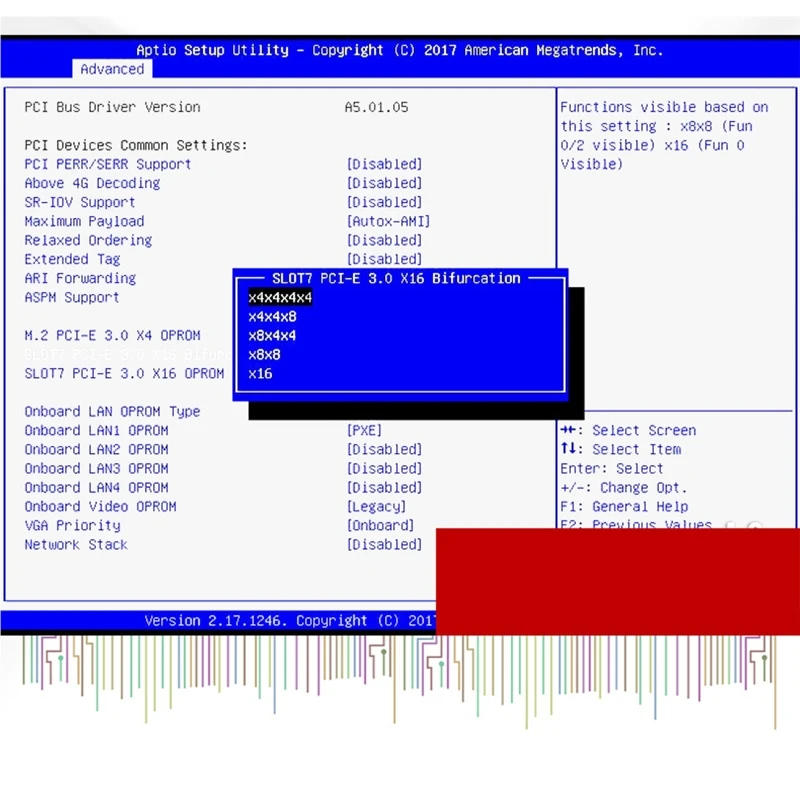
Task: Click the Select Item key hint
Action: (620, 449)
